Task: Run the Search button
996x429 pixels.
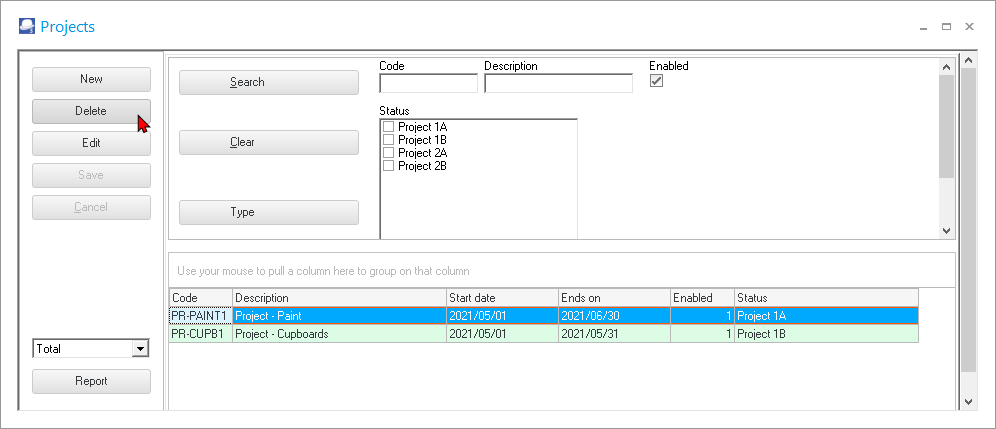Action: 268,82
